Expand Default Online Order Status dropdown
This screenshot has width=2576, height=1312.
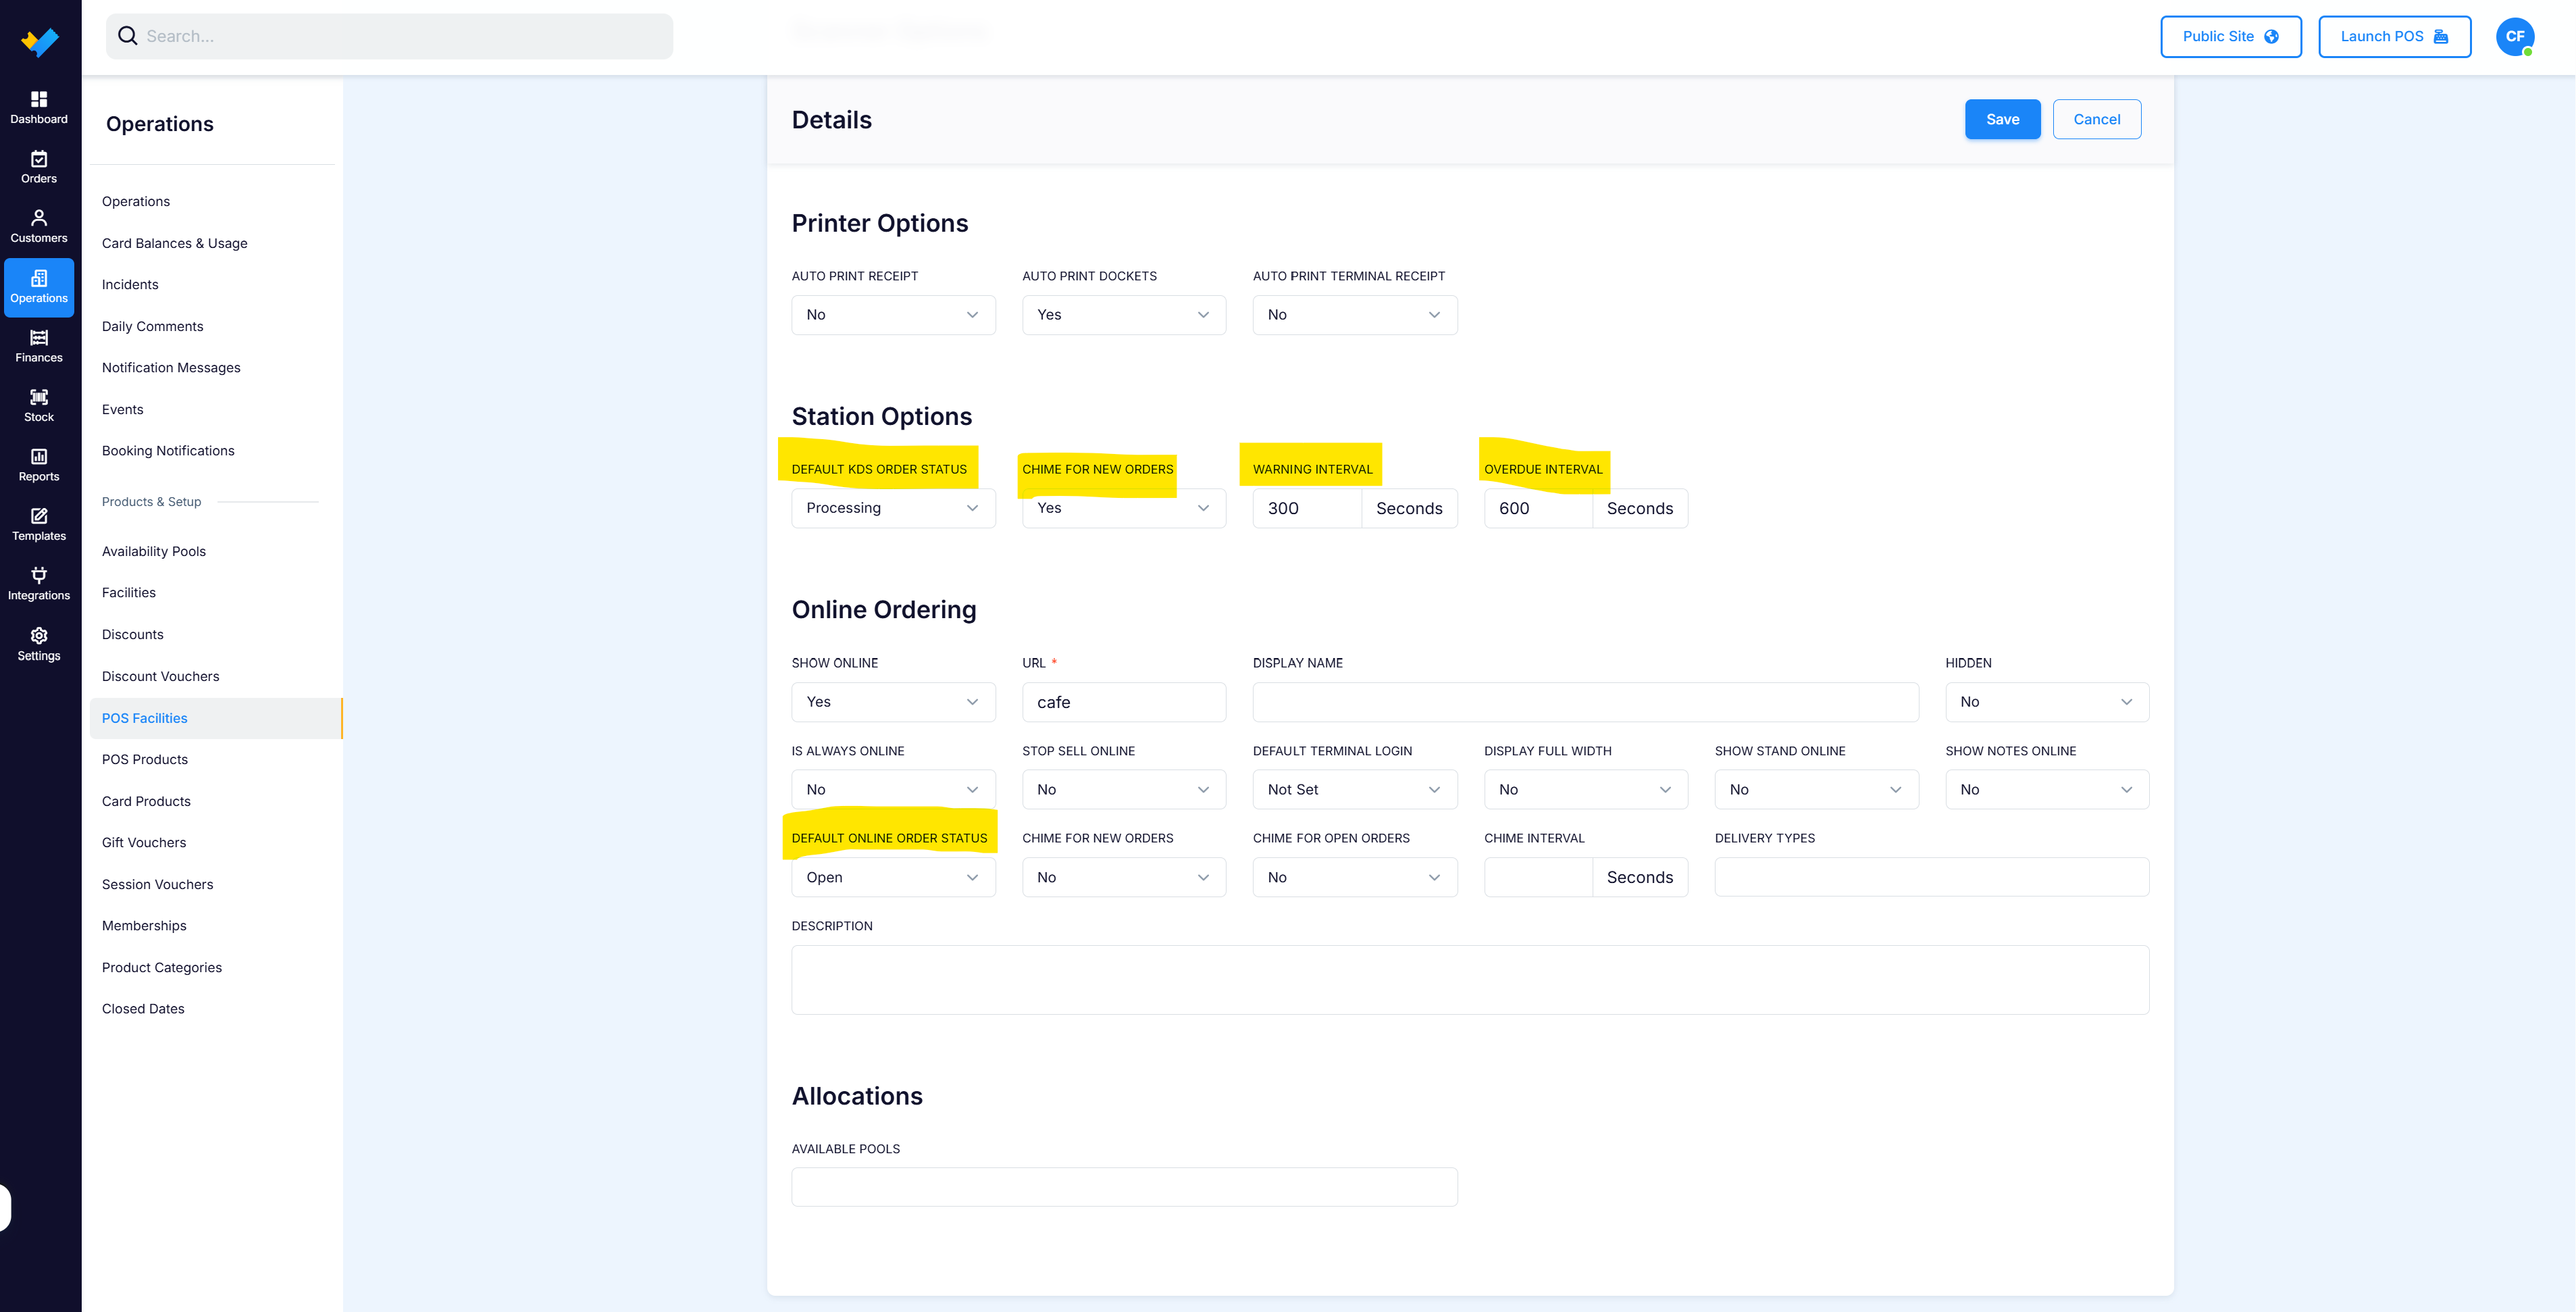[x=893, y=877]
